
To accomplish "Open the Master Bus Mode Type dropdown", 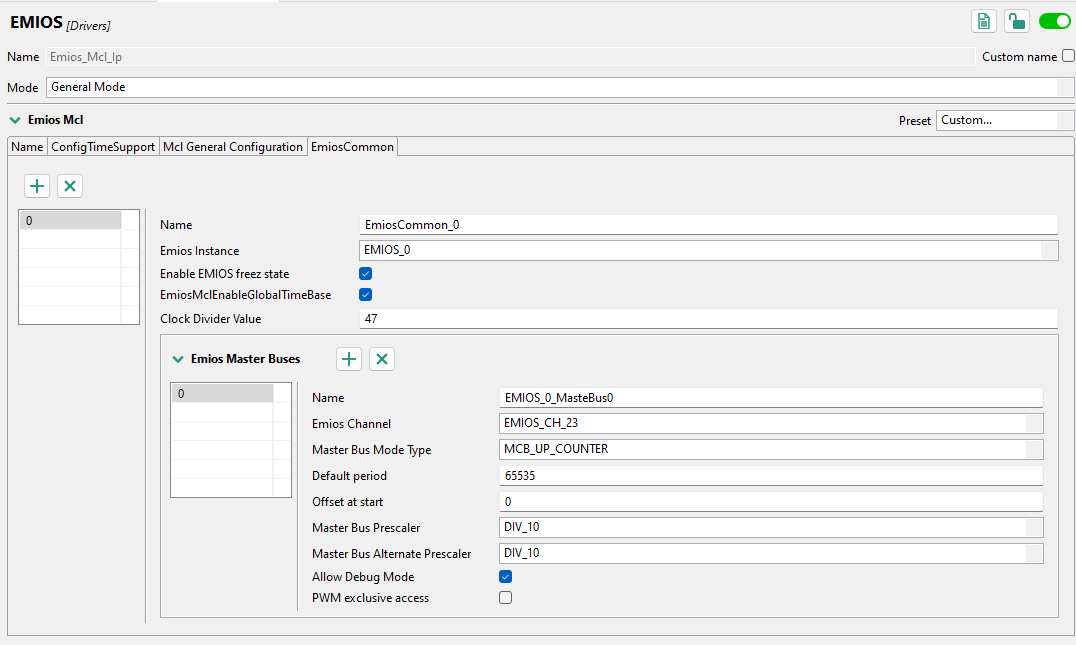I will pos(771,449).
